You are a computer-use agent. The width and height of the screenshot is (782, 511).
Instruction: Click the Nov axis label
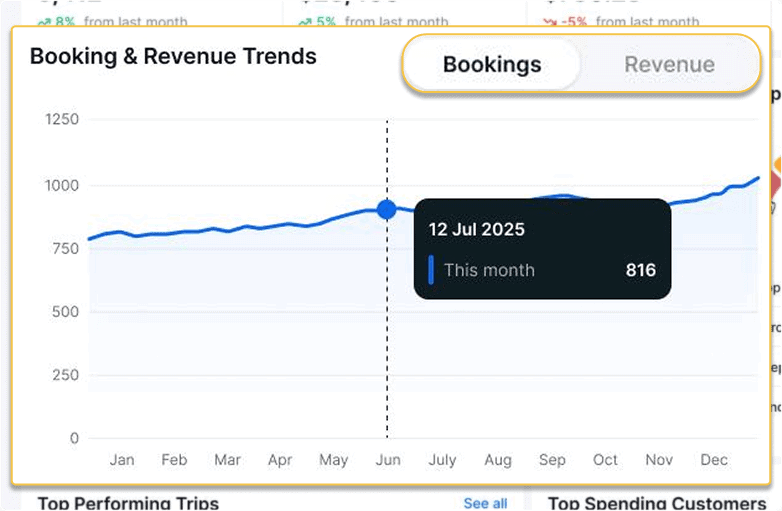point(659,460)
